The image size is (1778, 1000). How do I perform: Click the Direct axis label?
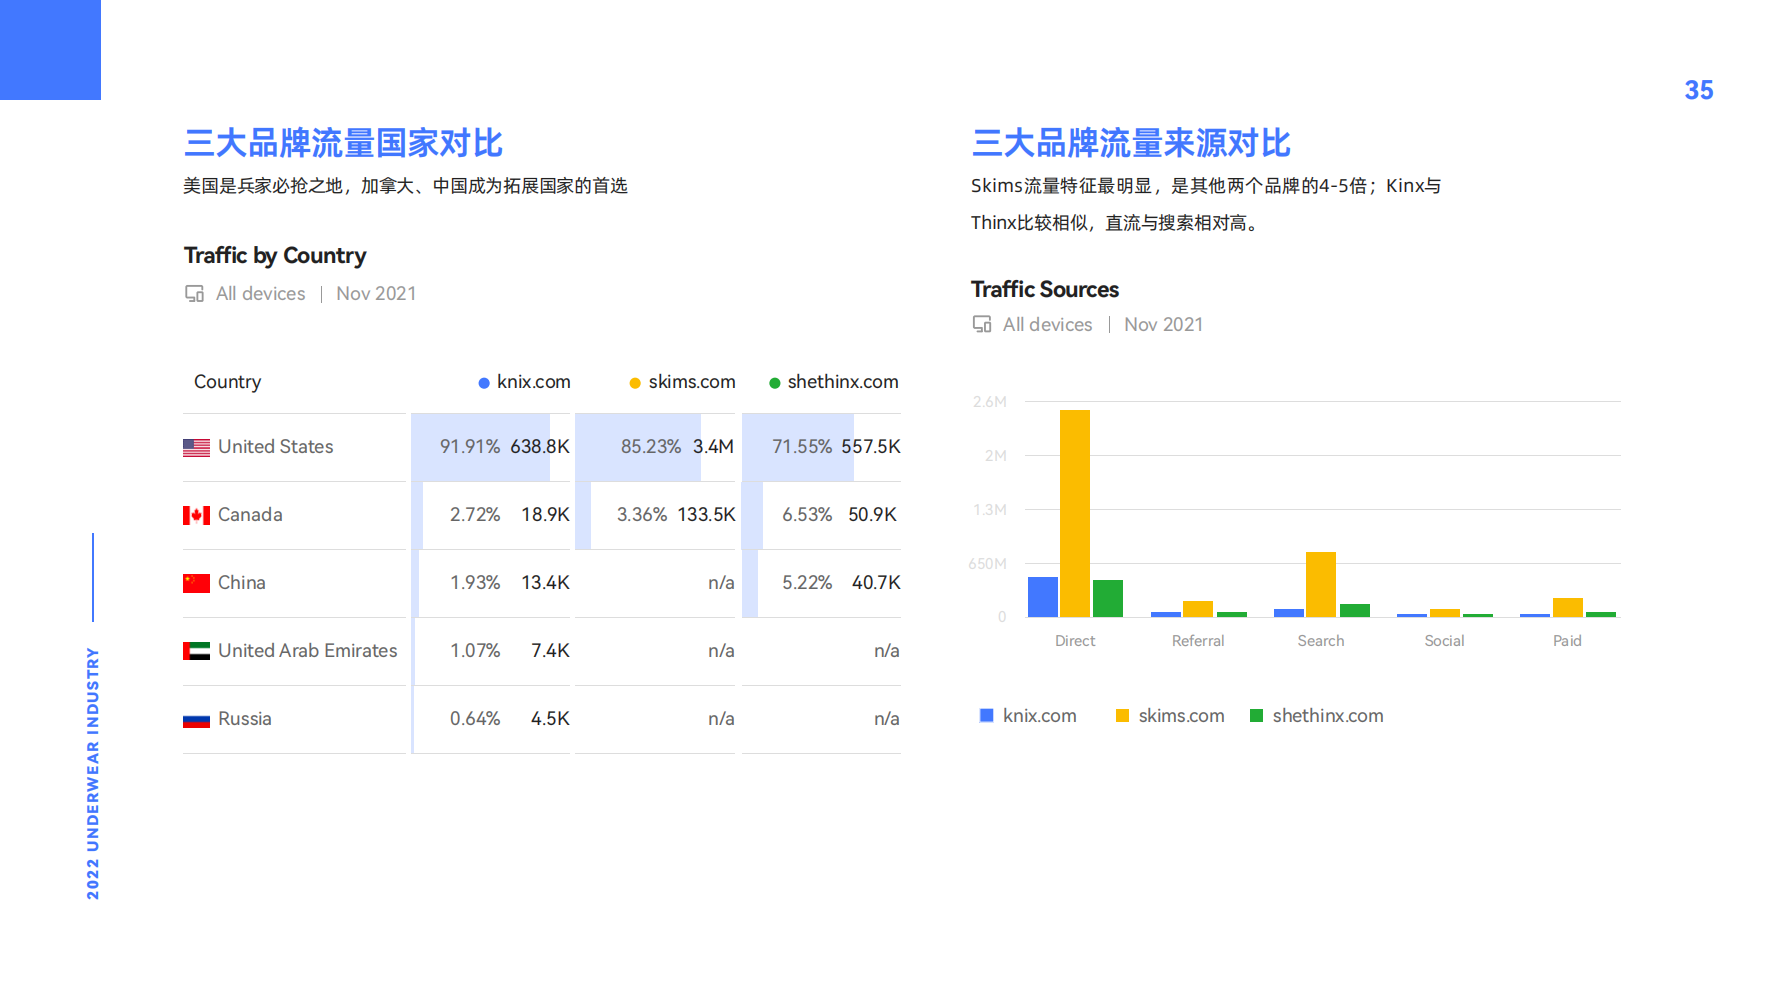click(x=1075, y=641)
